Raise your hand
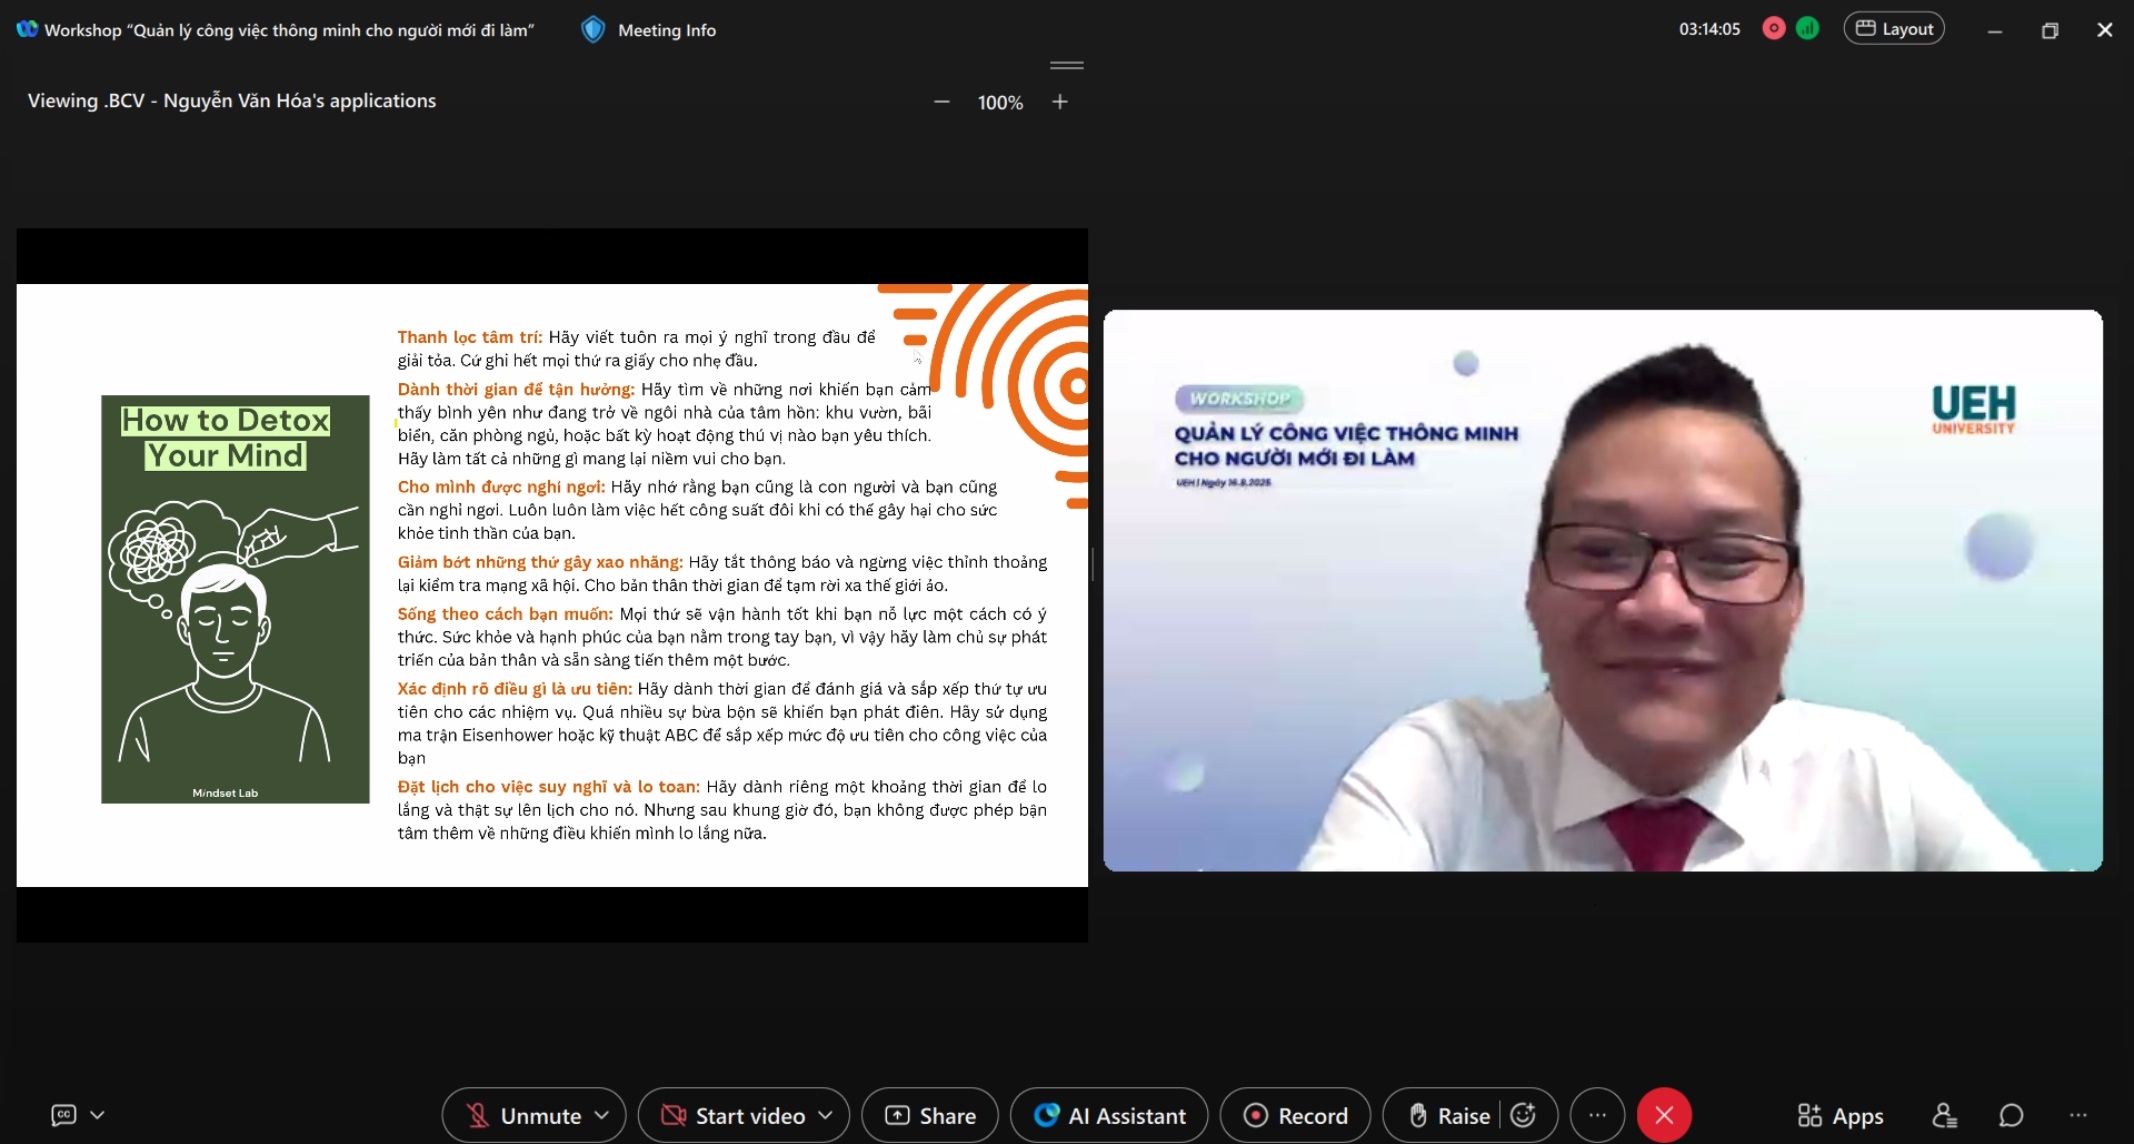Screen dimensions: 2134x1145 click(1449, 1116)
